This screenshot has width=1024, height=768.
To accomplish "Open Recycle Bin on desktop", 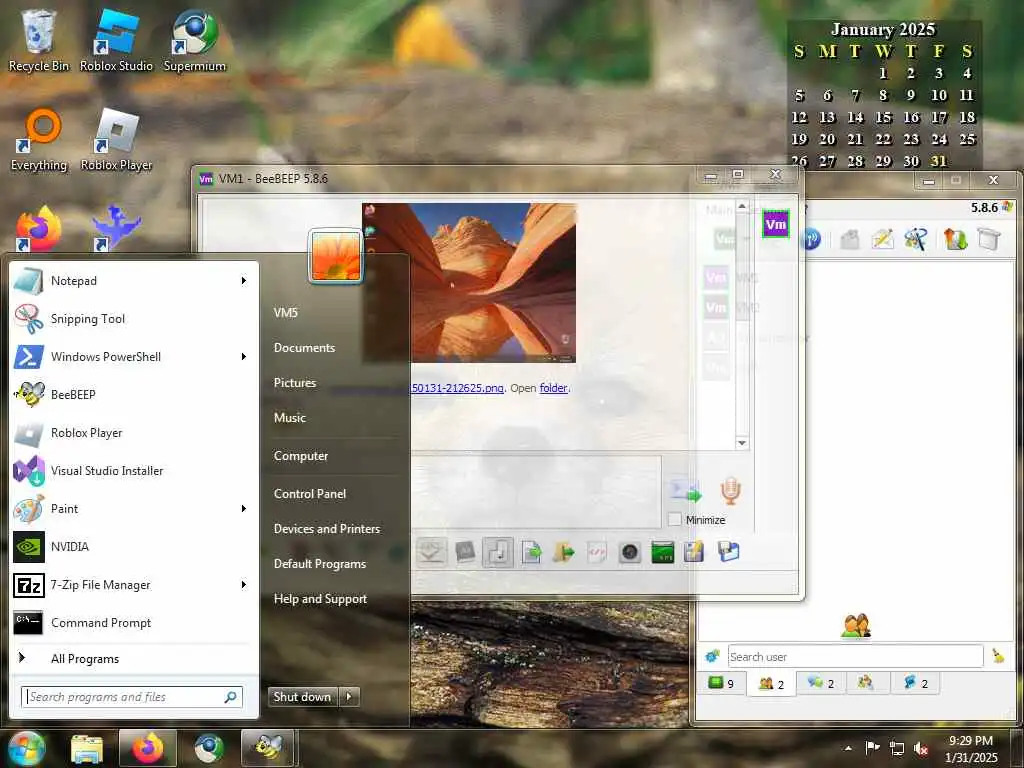I will click(39, 41).
